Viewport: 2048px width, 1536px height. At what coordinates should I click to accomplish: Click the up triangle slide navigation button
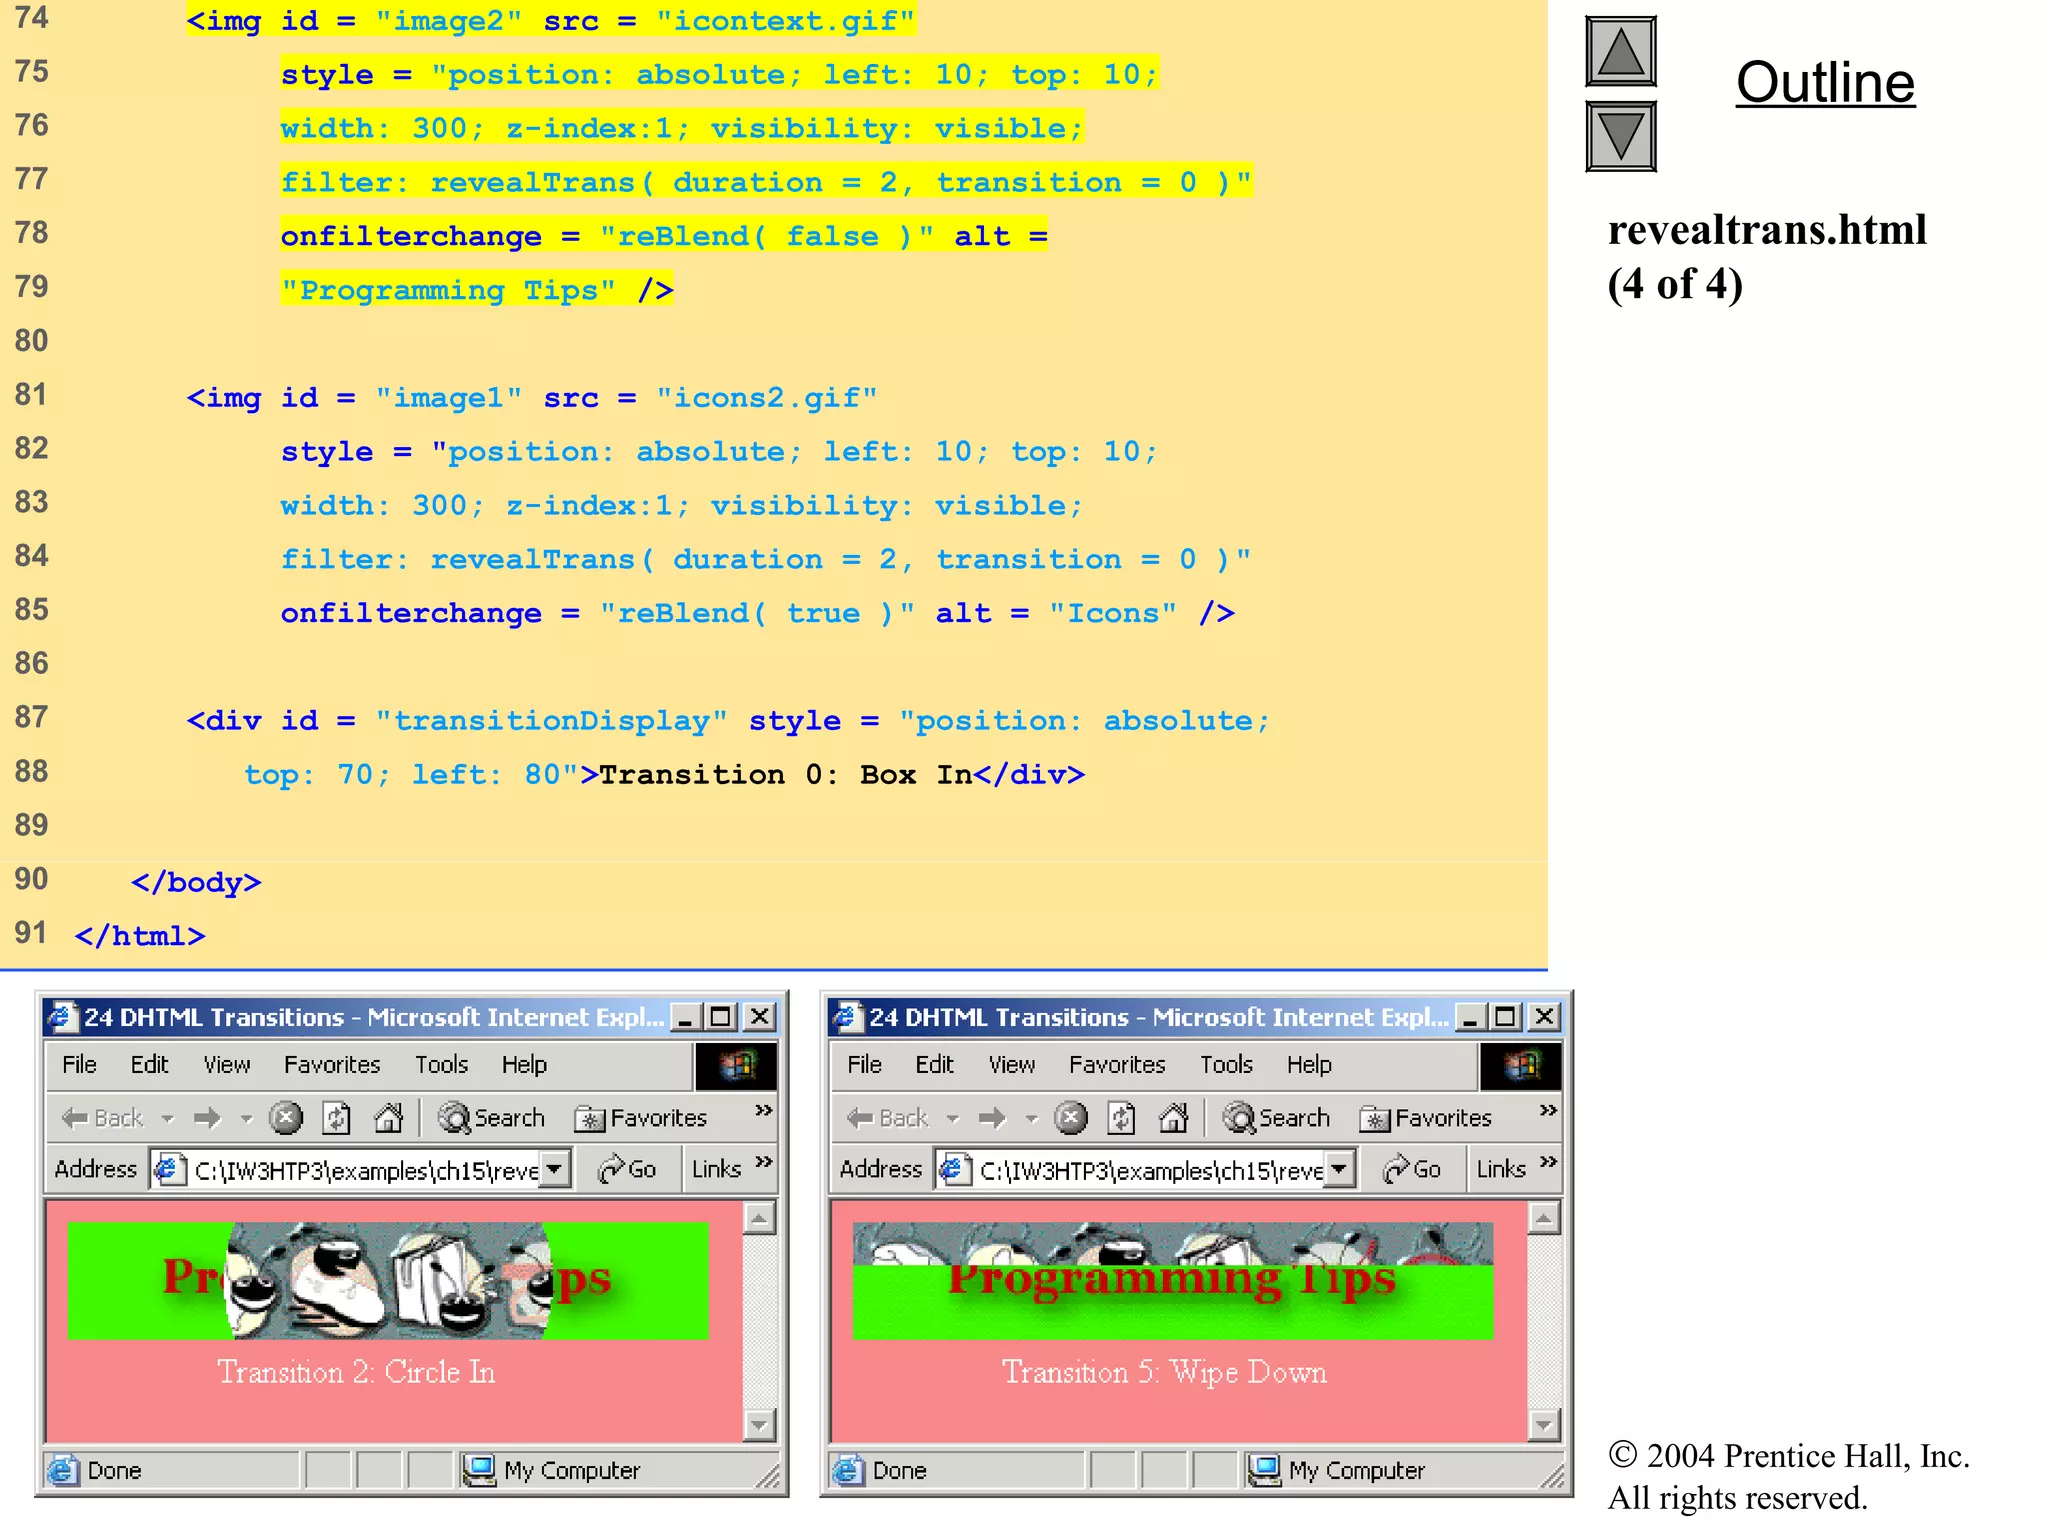[x=1620, y=52]
